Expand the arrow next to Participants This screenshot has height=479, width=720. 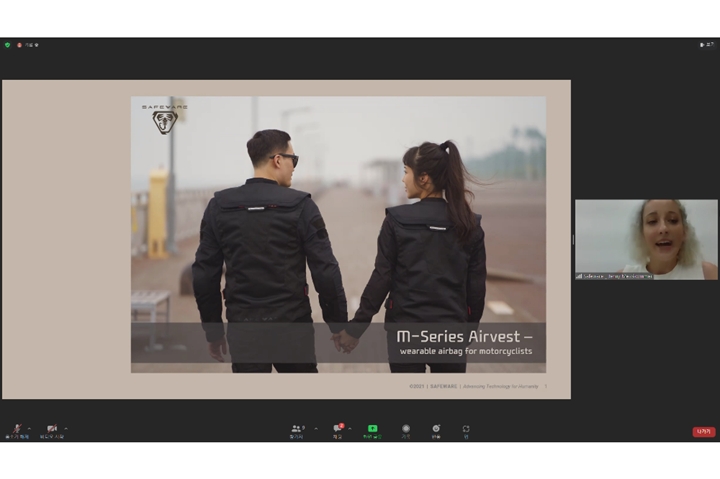tap(316, 428)
